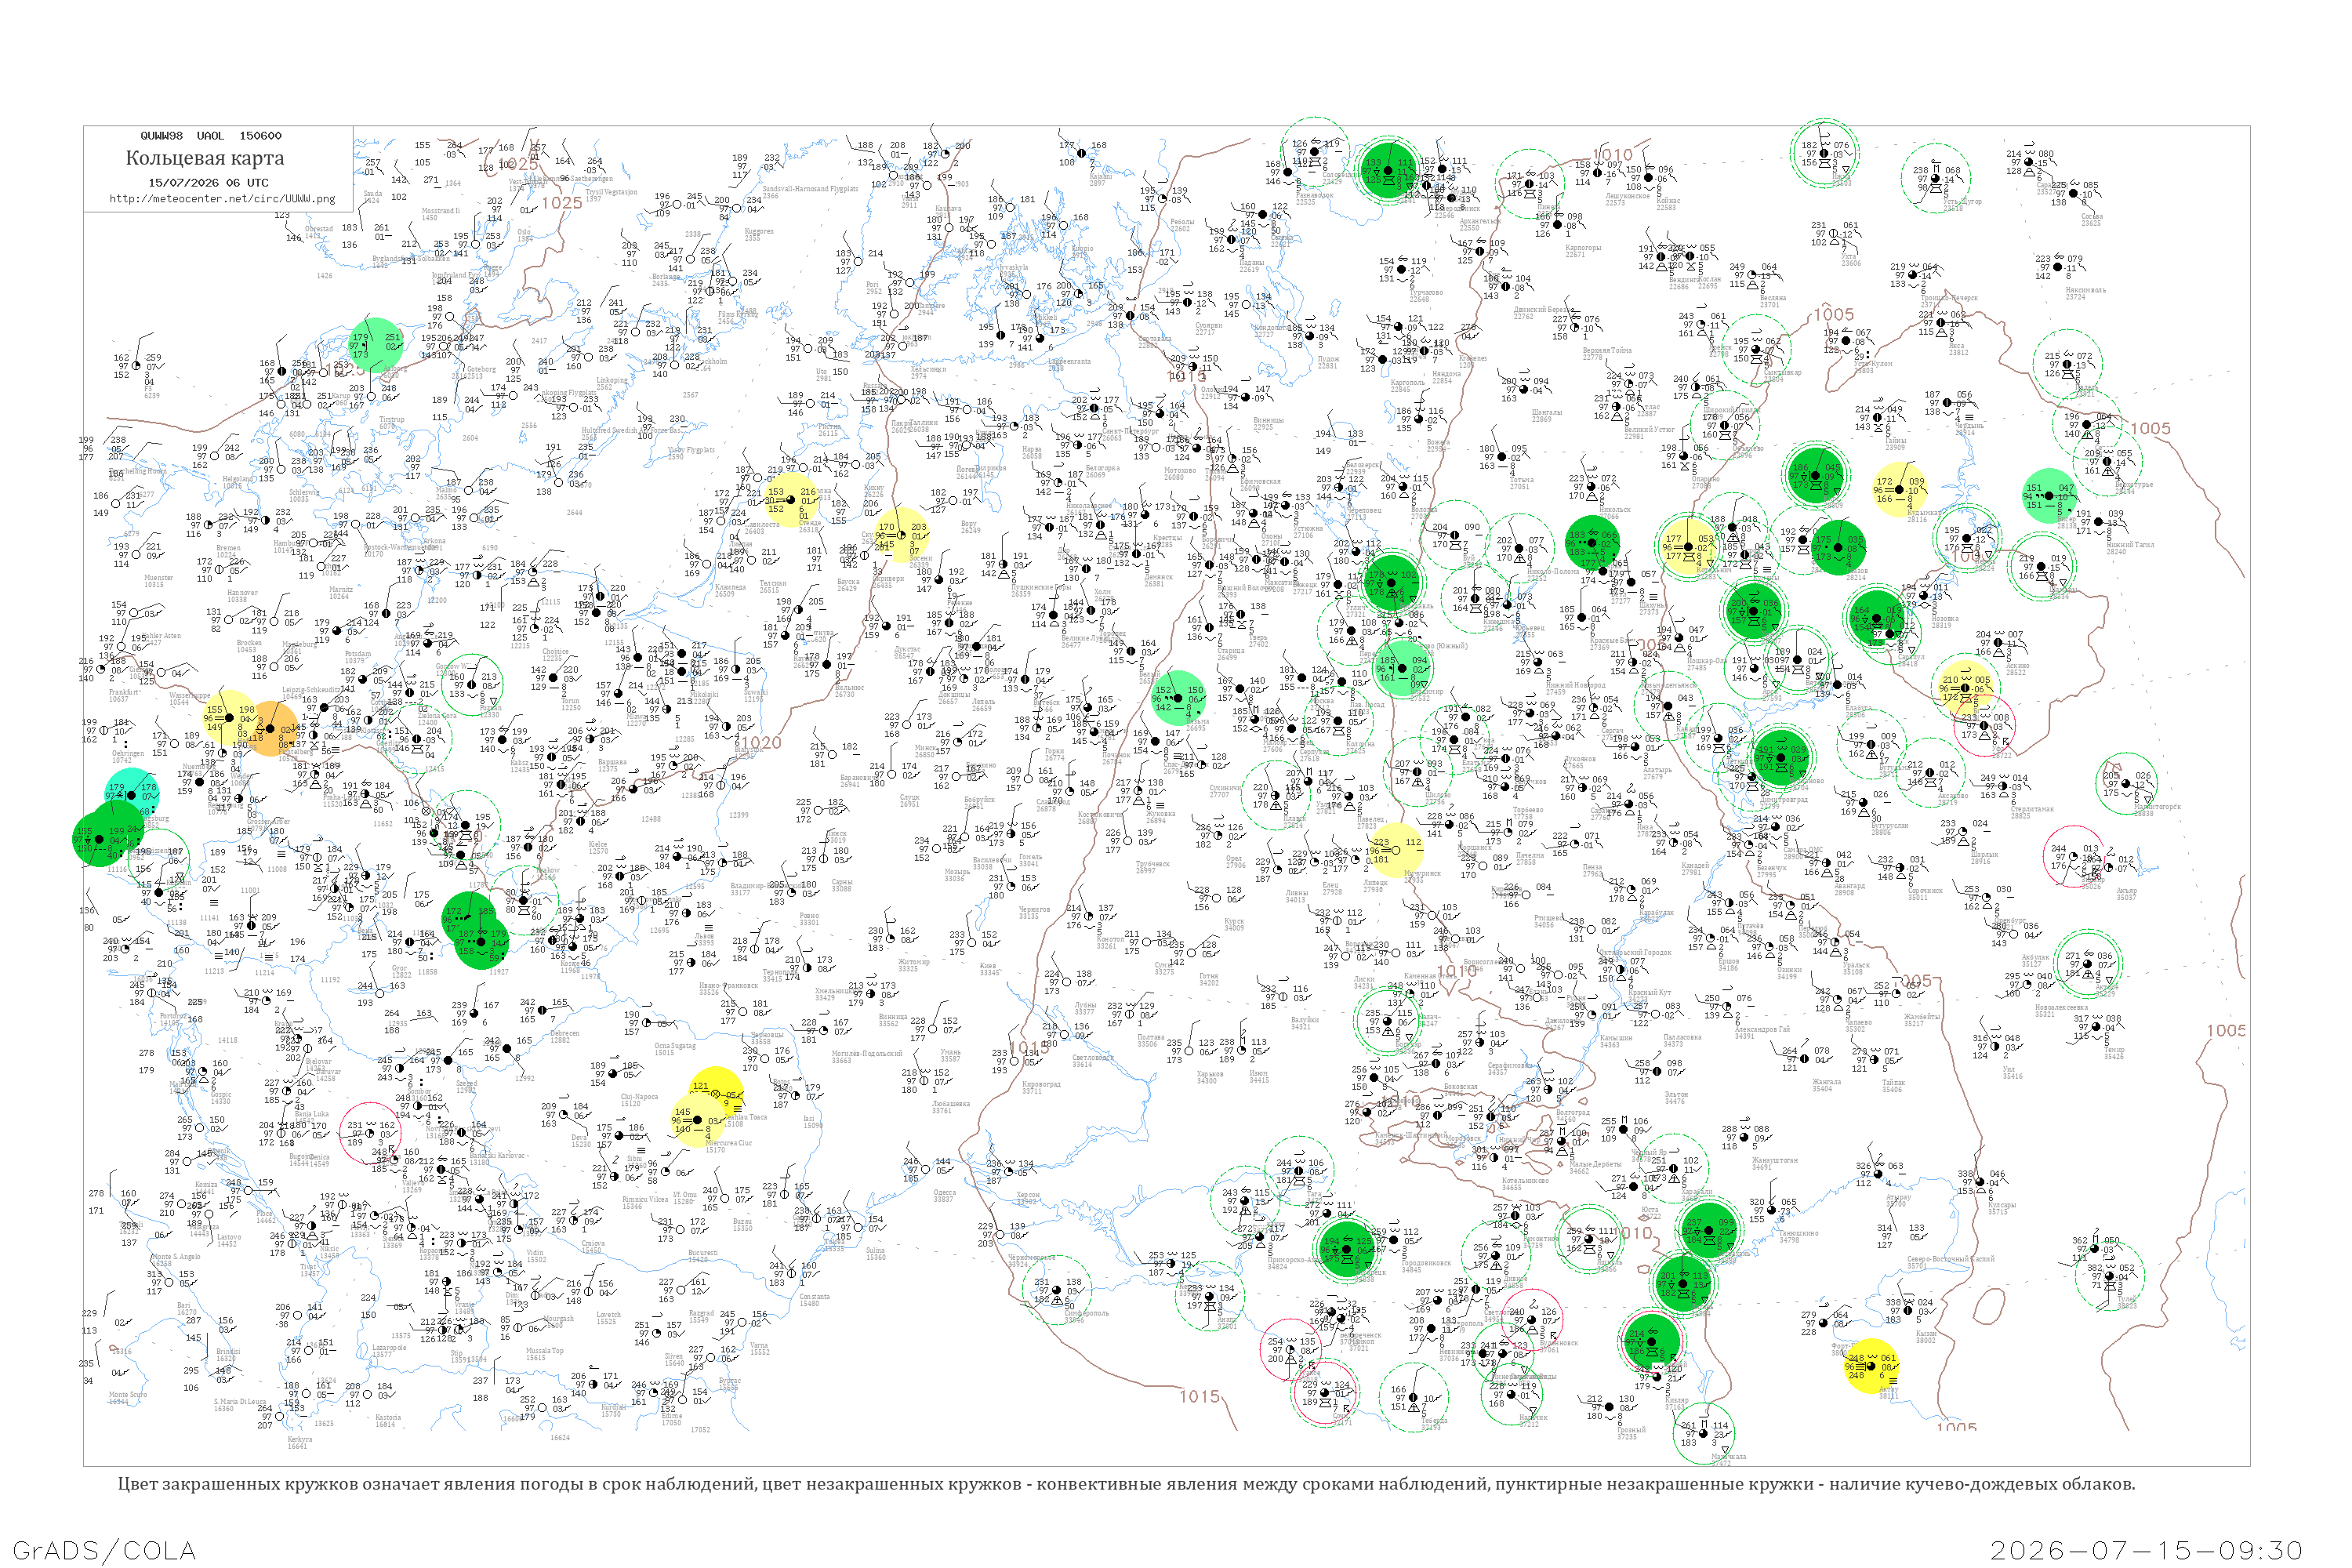
Task: Click the Каргополь station label
Action: pyautogui.click(x=1408, y=383)
